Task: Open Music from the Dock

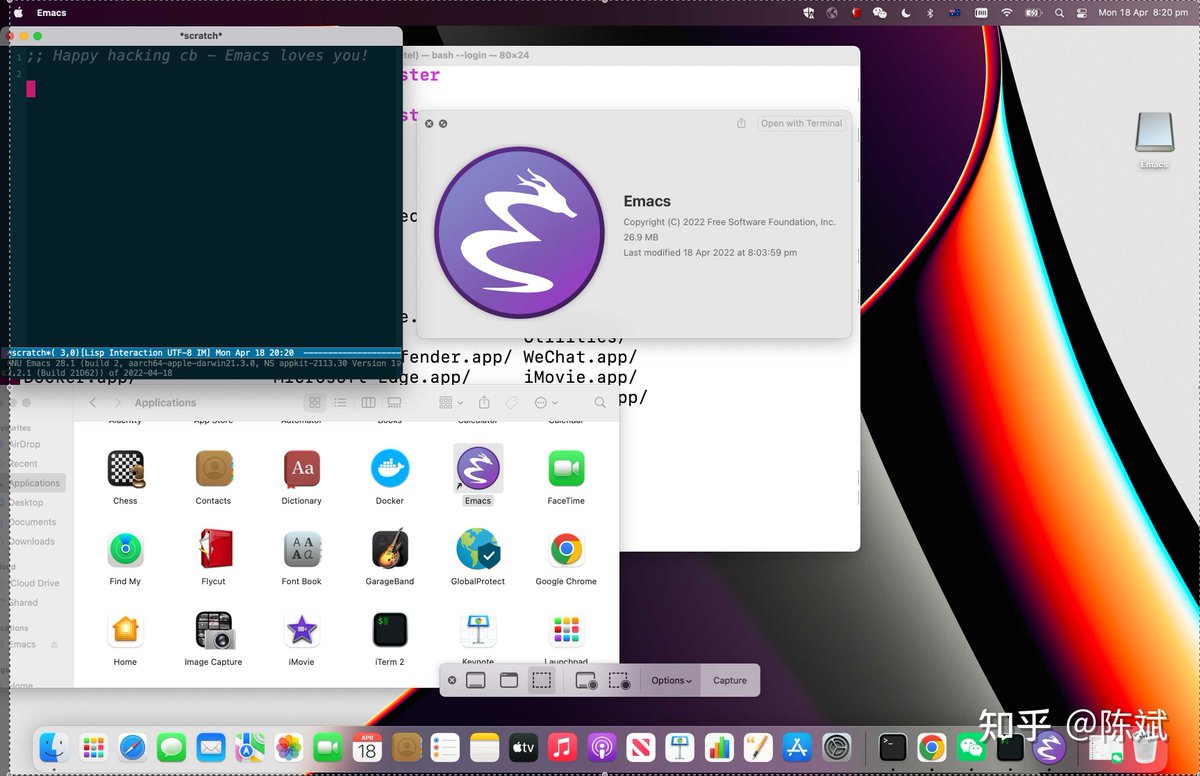Action: click(x=562, y=747)
